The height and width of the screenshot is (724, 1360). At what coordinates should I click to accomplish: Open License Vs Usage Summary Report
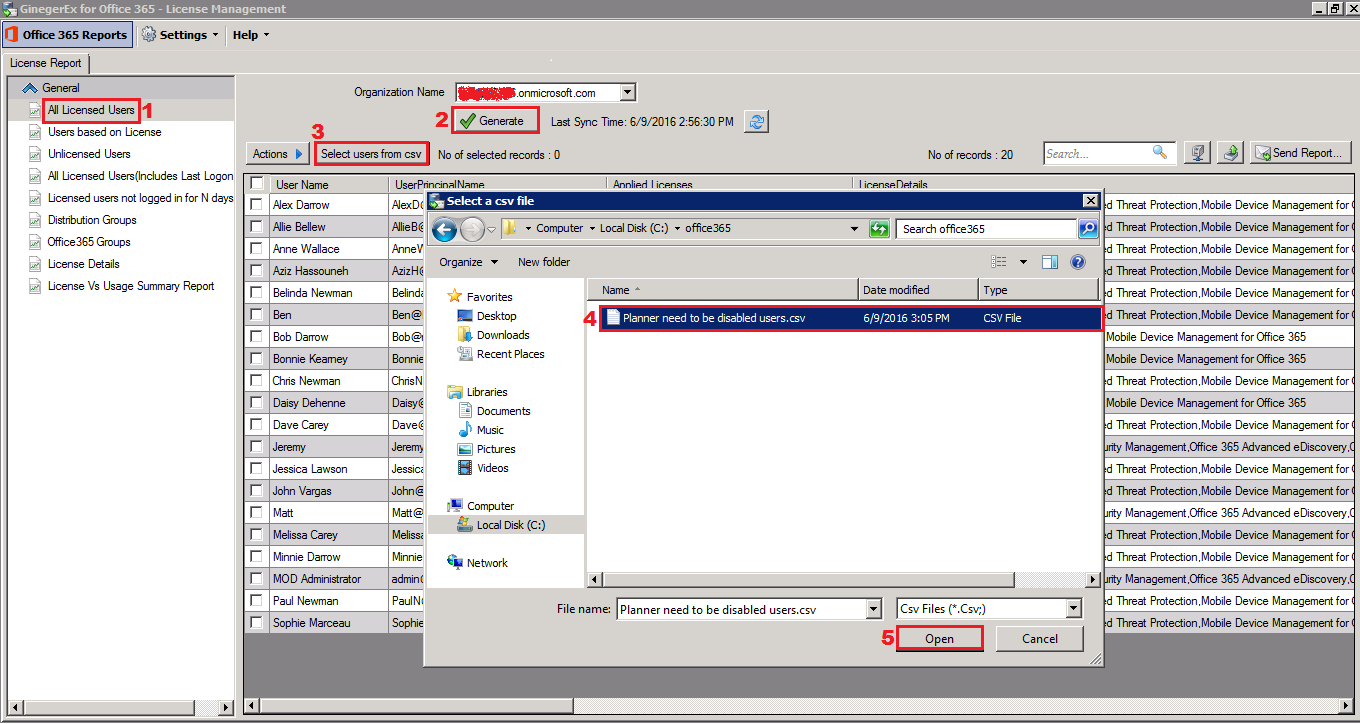[131, 286]
